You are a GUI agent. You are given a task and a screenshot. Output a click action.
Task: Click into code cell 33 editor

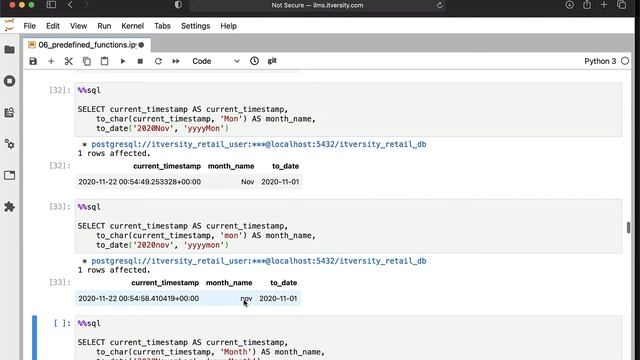348,226
